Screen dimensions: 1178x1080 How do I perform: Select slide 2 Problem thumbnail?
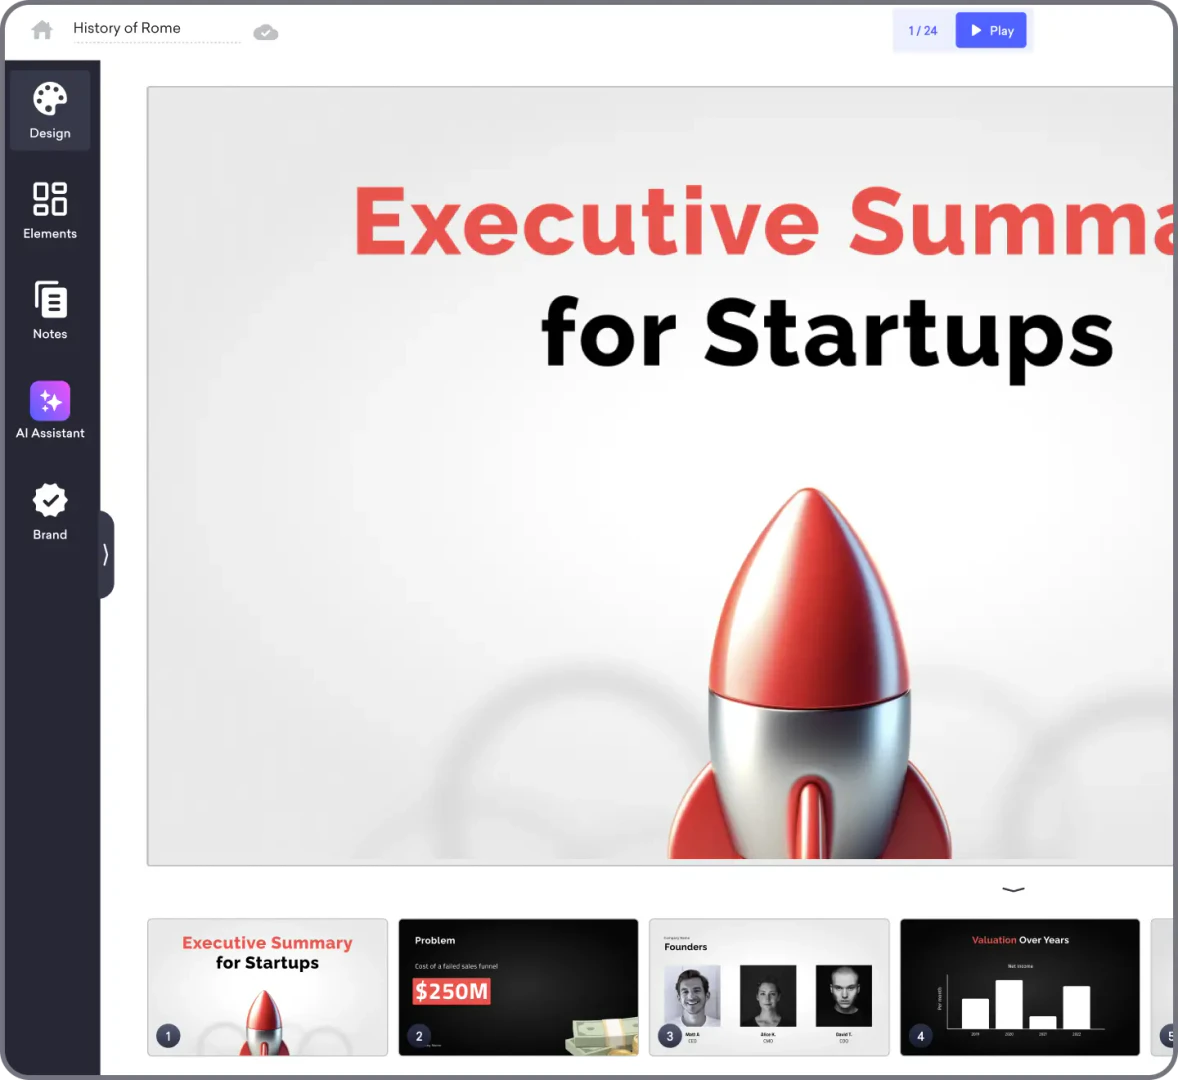click(518, 987)
